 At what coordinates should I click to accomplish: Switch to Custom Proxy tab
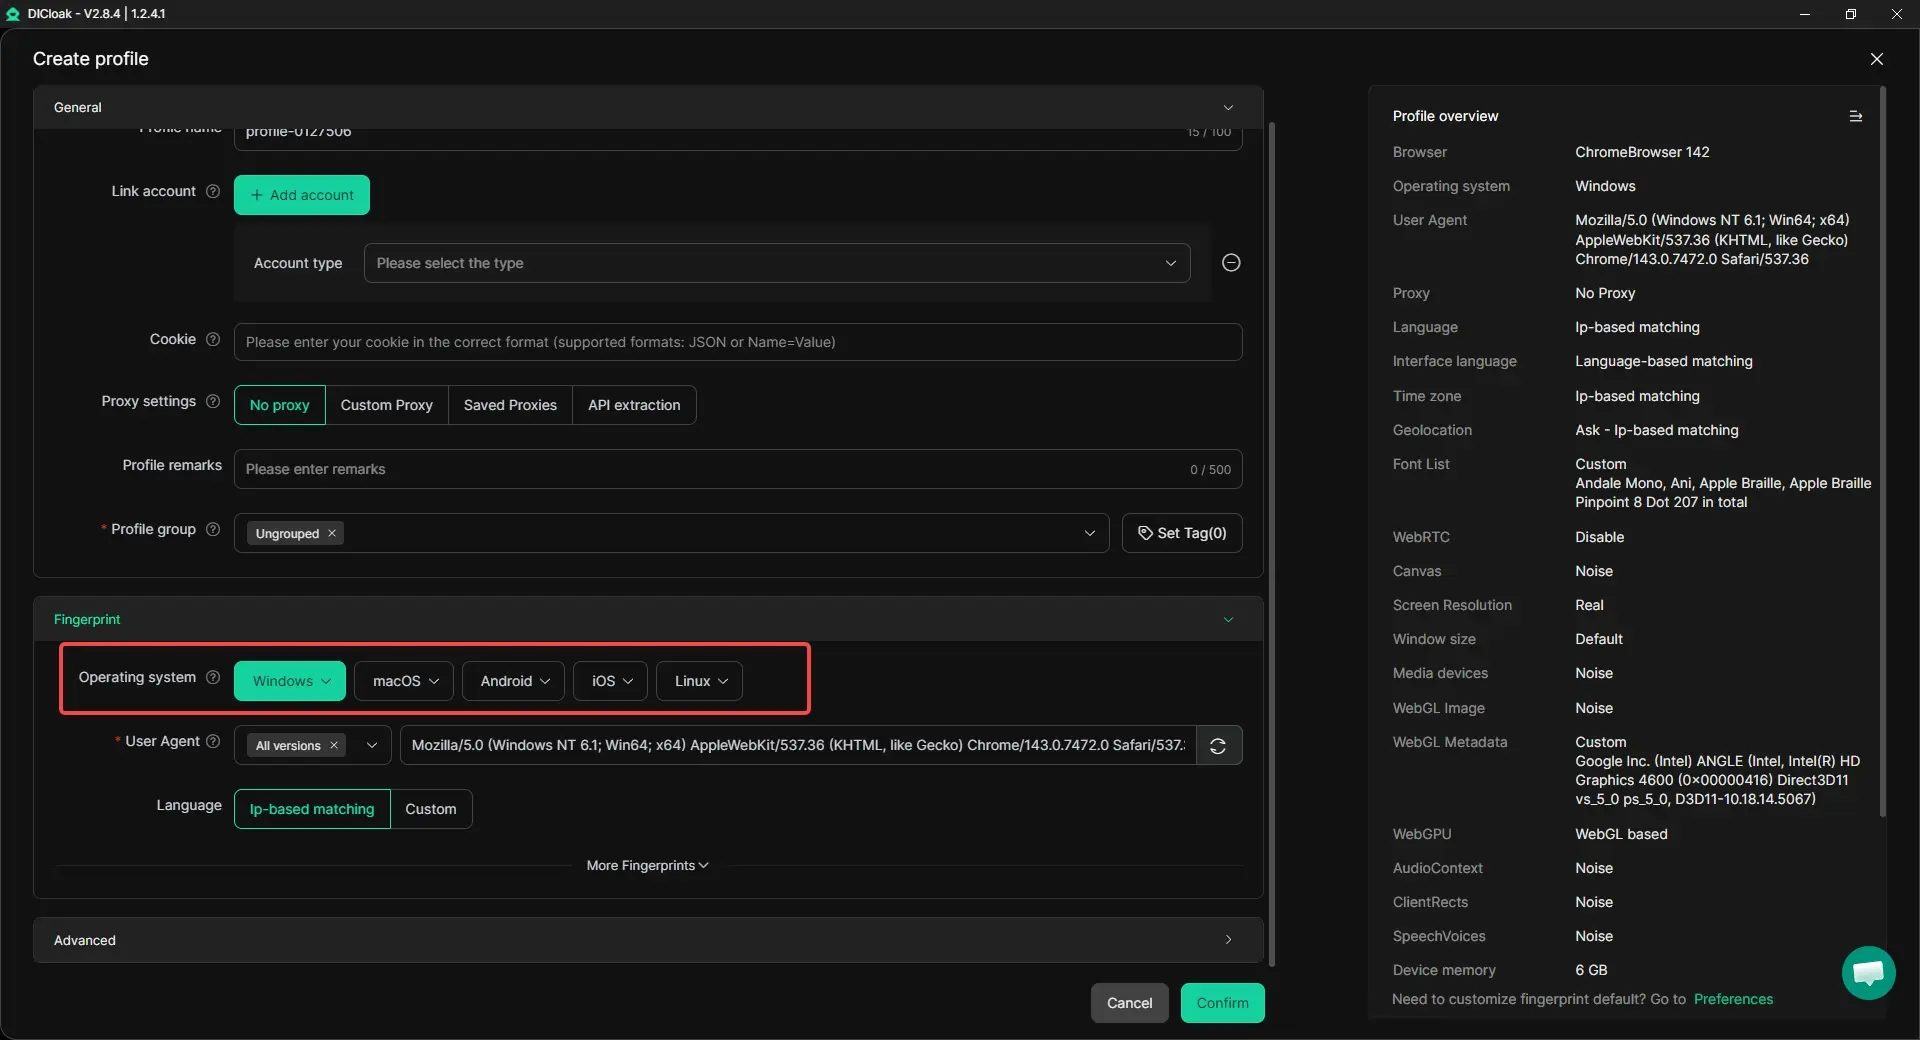386,406
